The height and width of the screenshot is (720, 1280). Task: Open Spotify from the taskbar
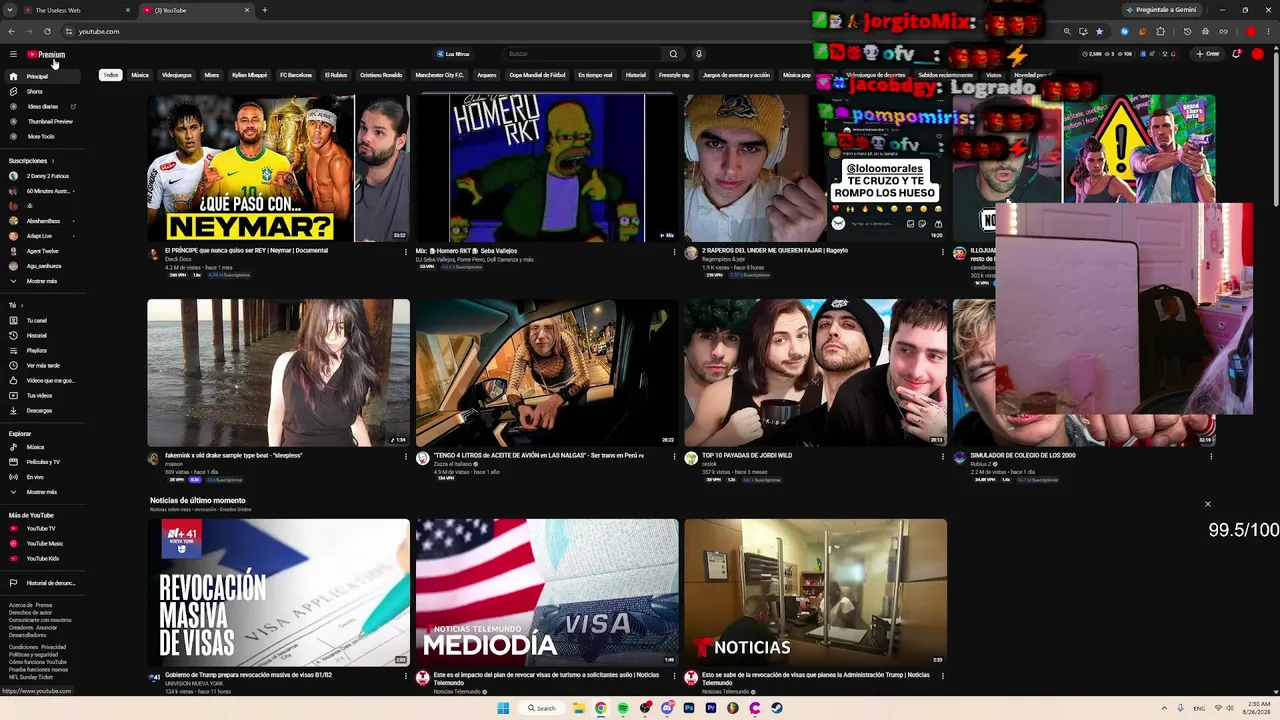tap(622, 708)
